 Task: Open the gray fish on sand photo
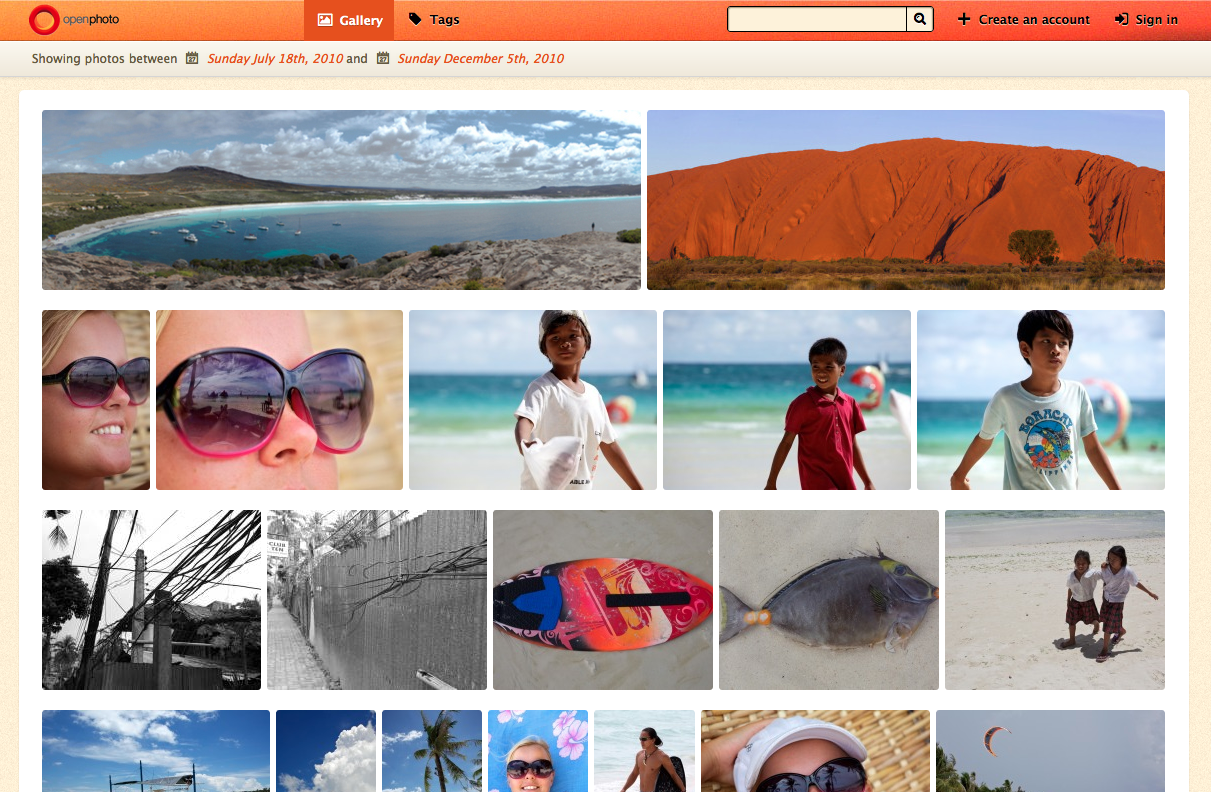tap(829, 600)
